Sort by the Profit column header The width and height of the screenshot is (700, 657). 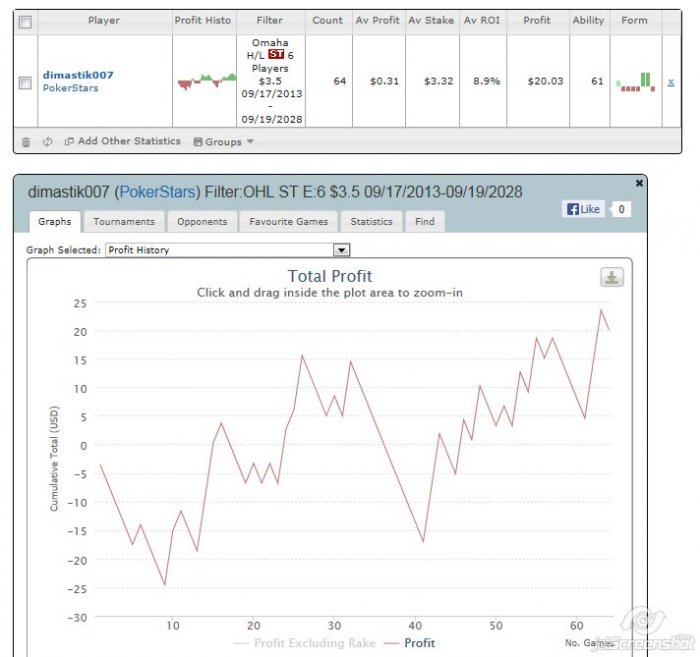[x=537, y=21]
